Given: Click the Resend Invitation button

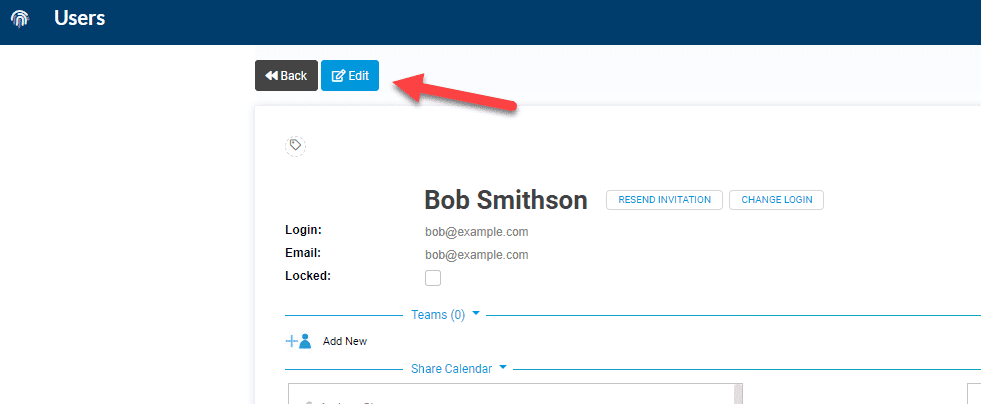Looking at the screenshot, I should coord(664,200).
